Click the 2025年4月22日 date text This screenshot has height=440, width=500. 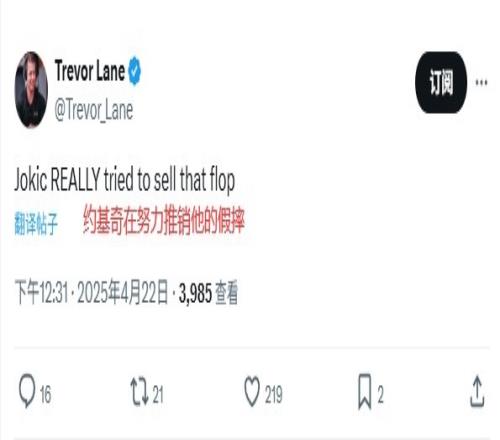pyautogui.click(x=123, y=293)
